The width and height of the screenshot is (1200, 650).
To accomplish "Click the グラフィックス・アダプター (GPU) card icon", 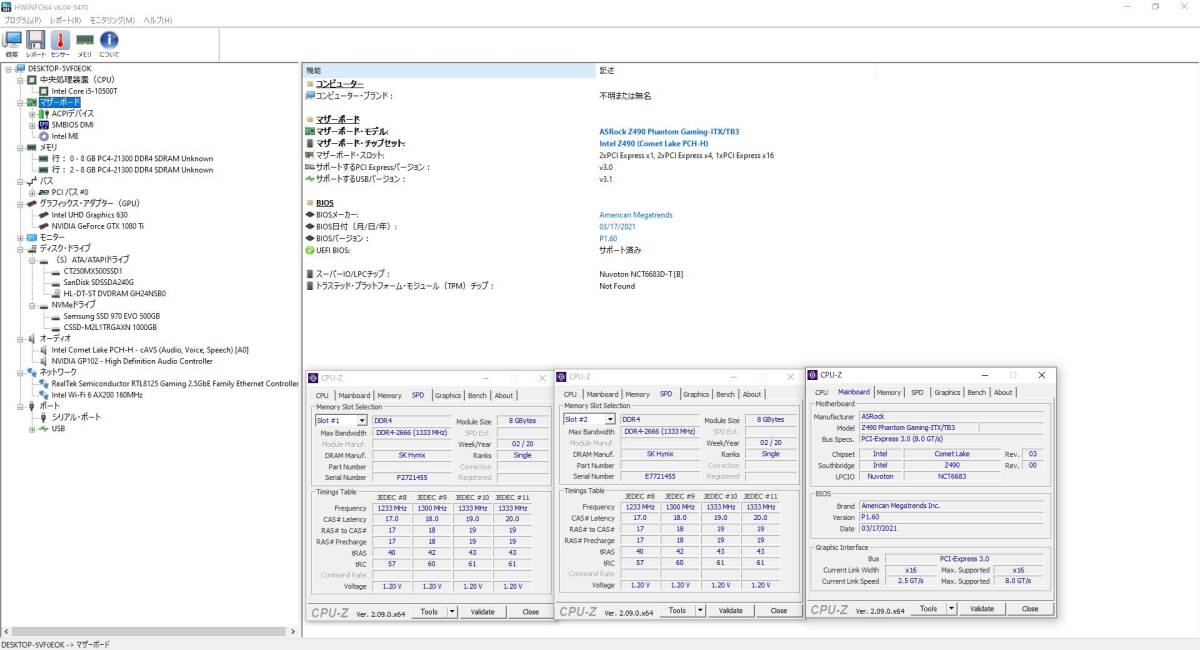I will pos(32,203).
